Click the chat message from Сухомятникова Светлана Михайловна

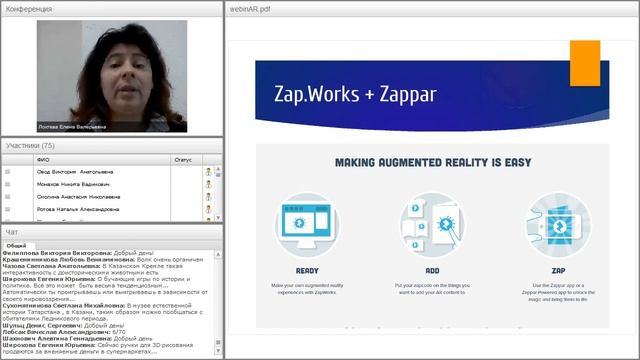point(102,312)
